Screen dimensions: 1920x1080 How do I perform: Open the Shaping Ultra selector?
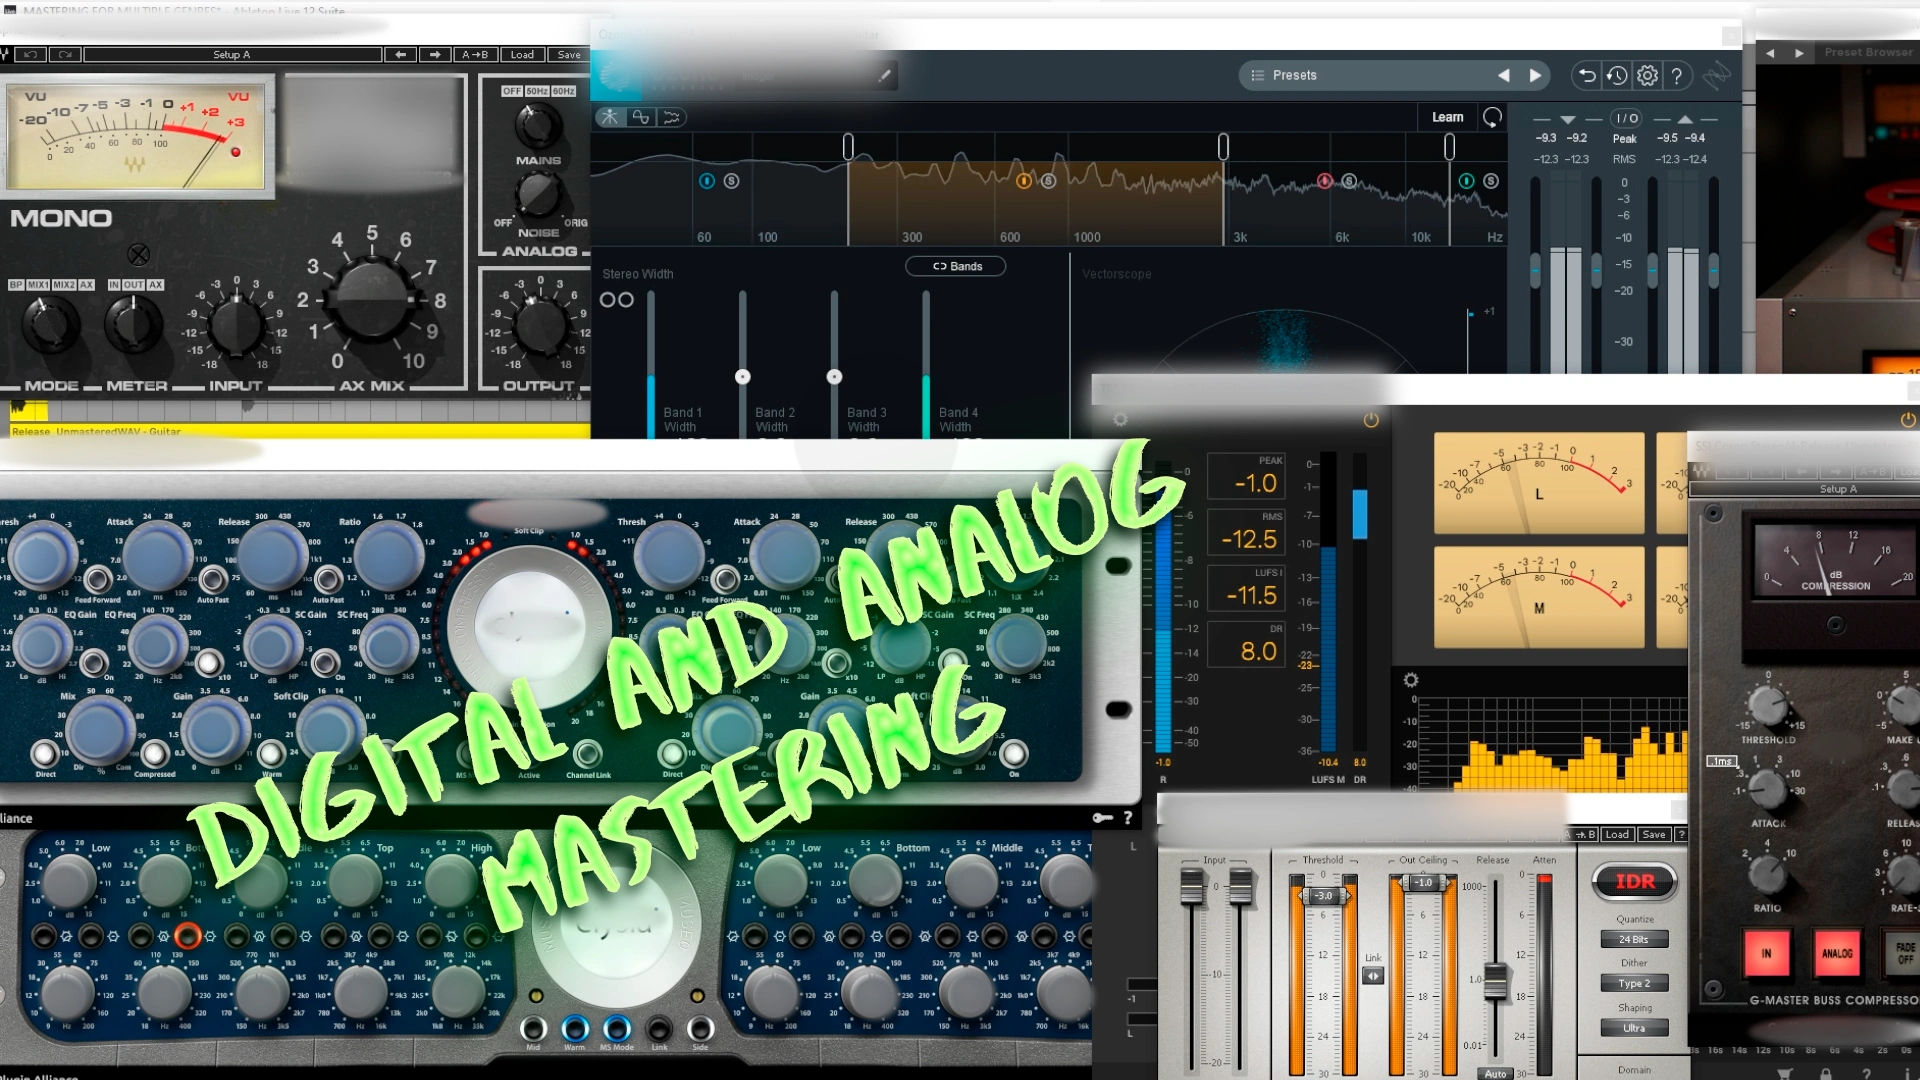[1634, 1028]
